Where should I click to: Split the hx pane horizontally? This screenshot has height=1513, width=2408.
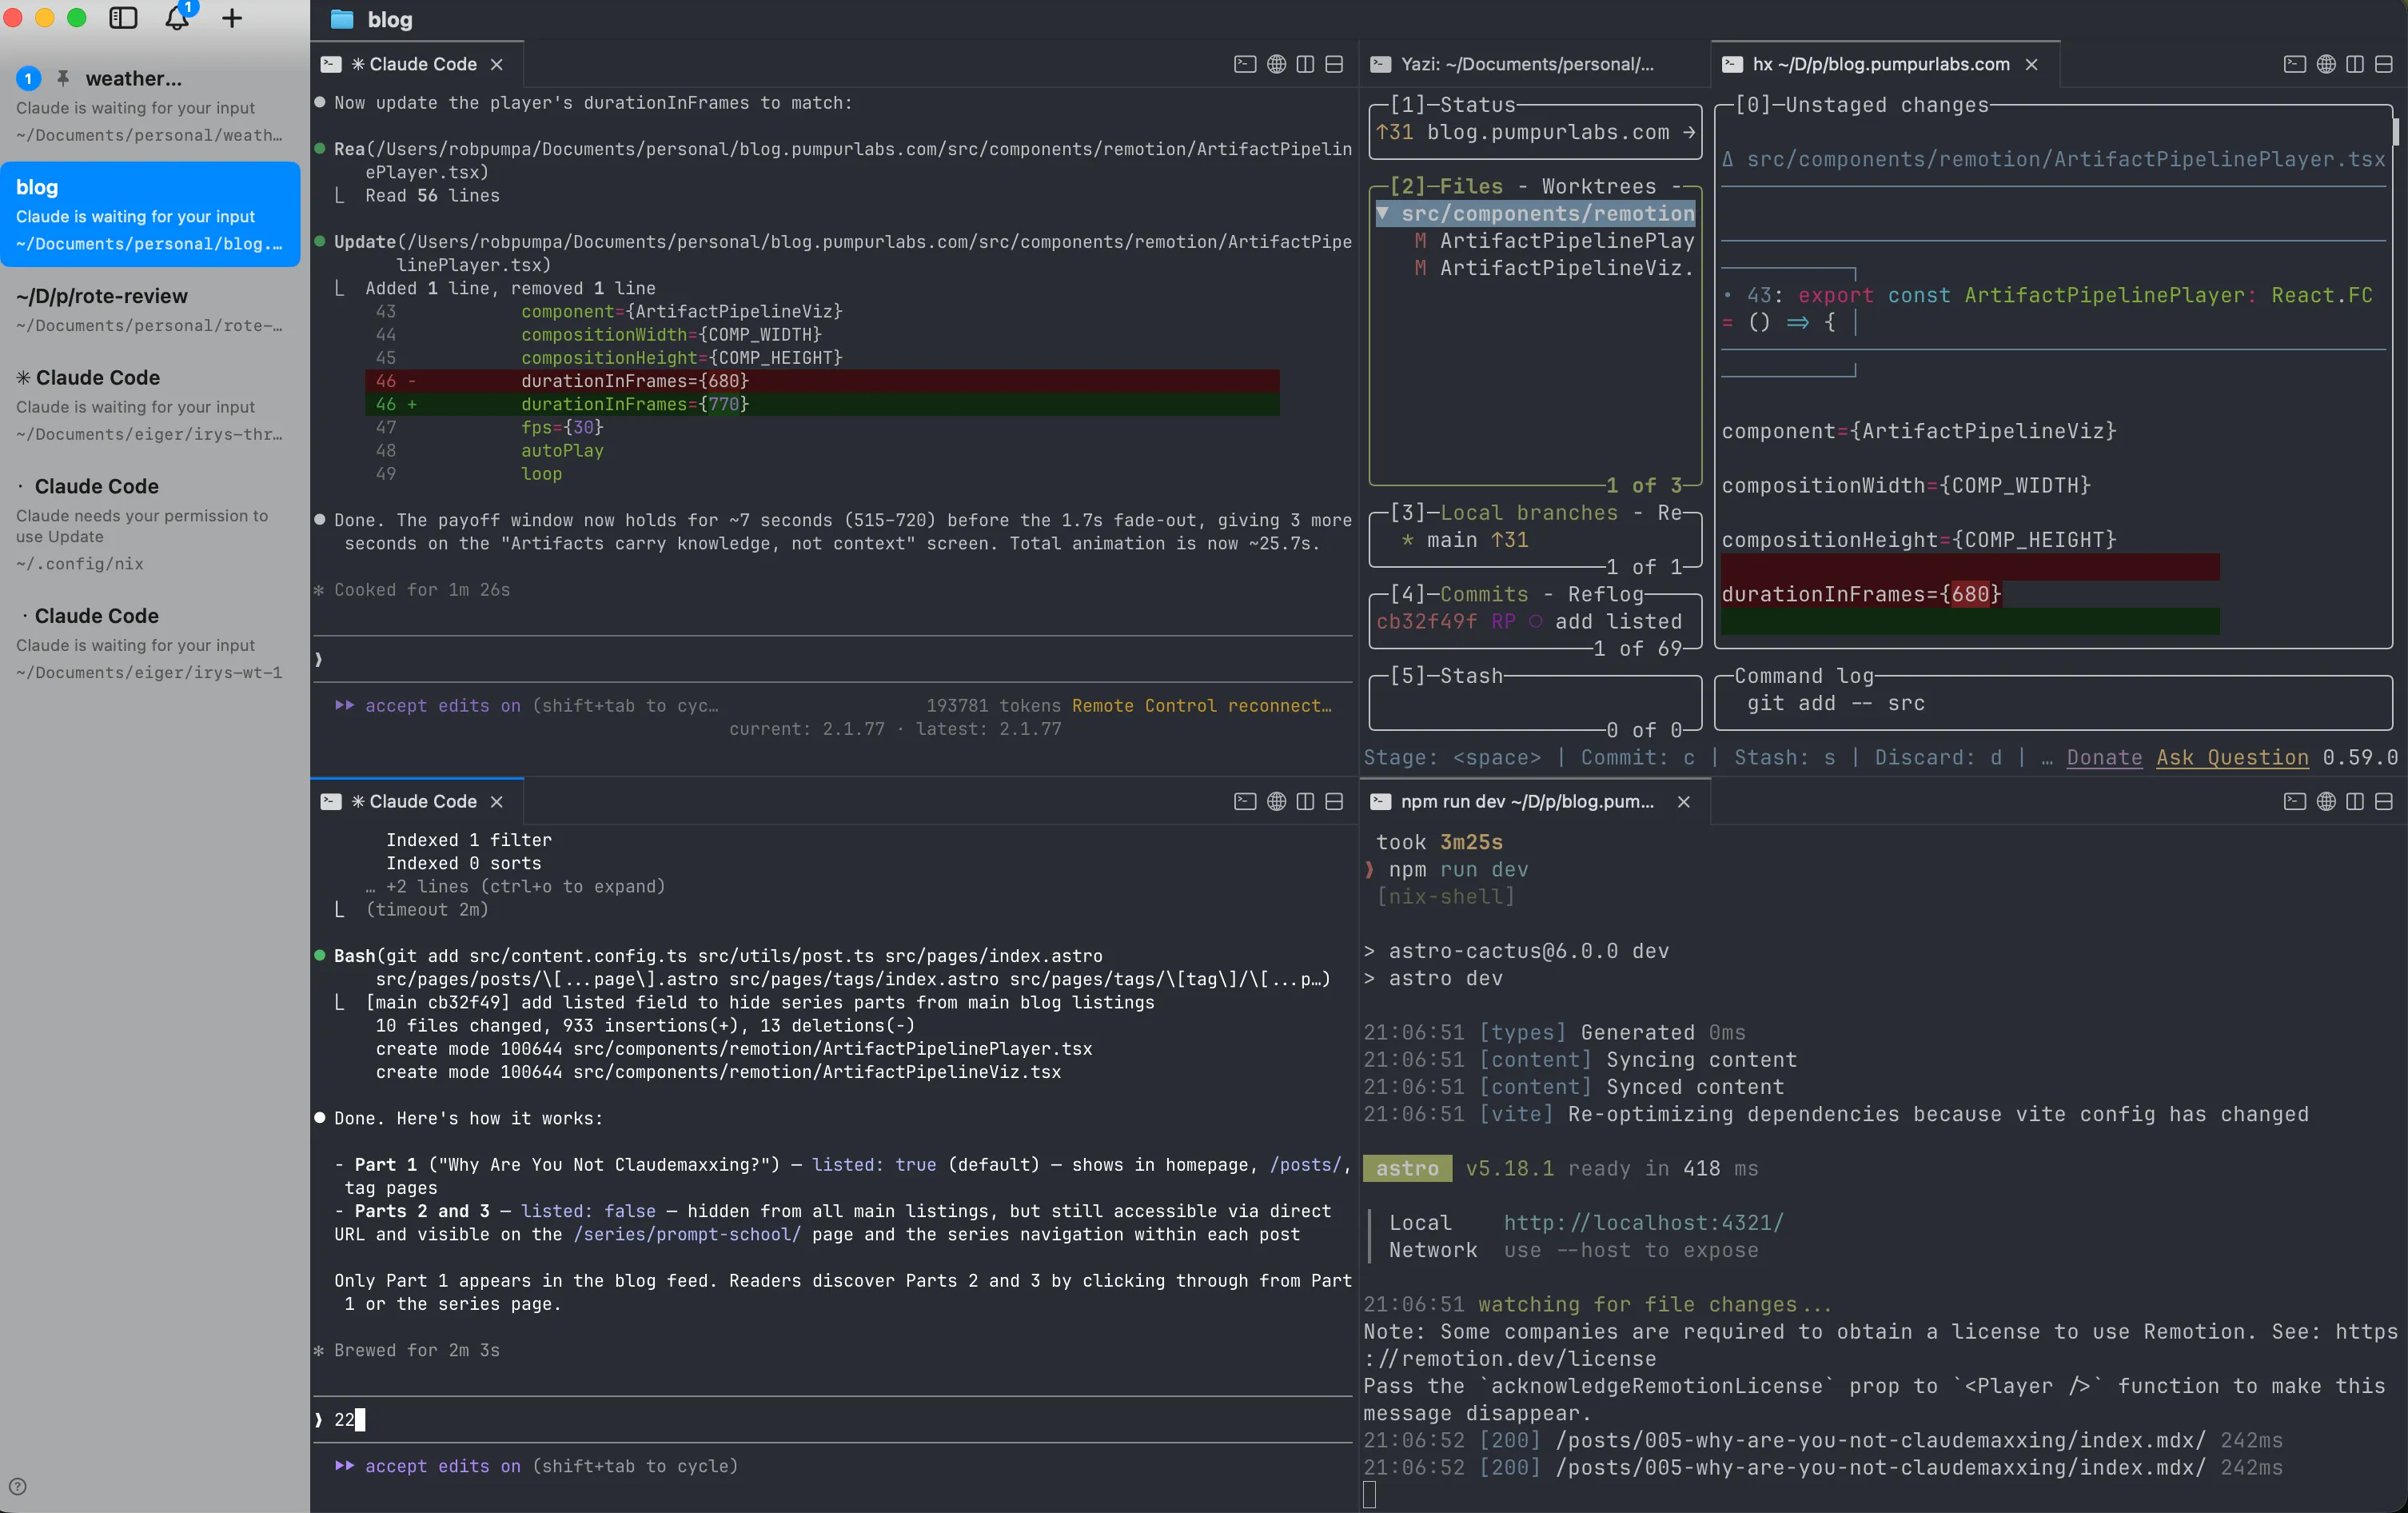[x=2385, y=63]
